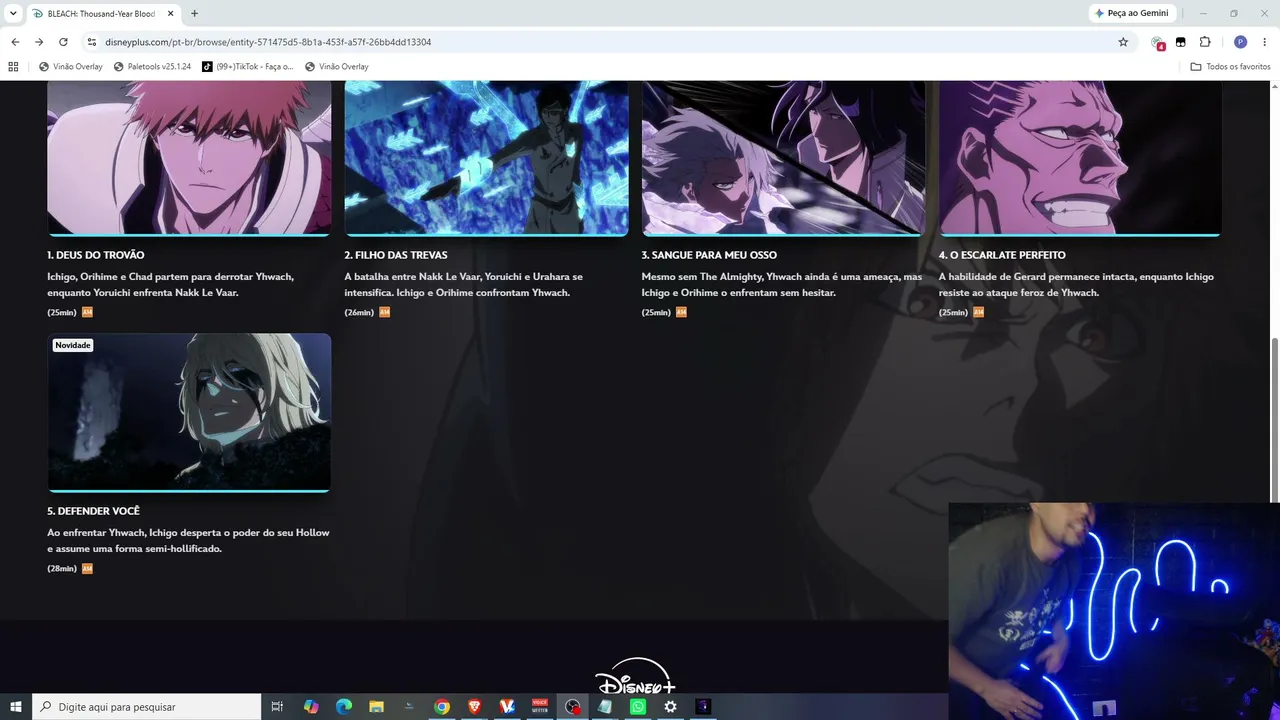The image size is (1280, 720).
Task: Go back to the previous page
Action: click(15, 42)
